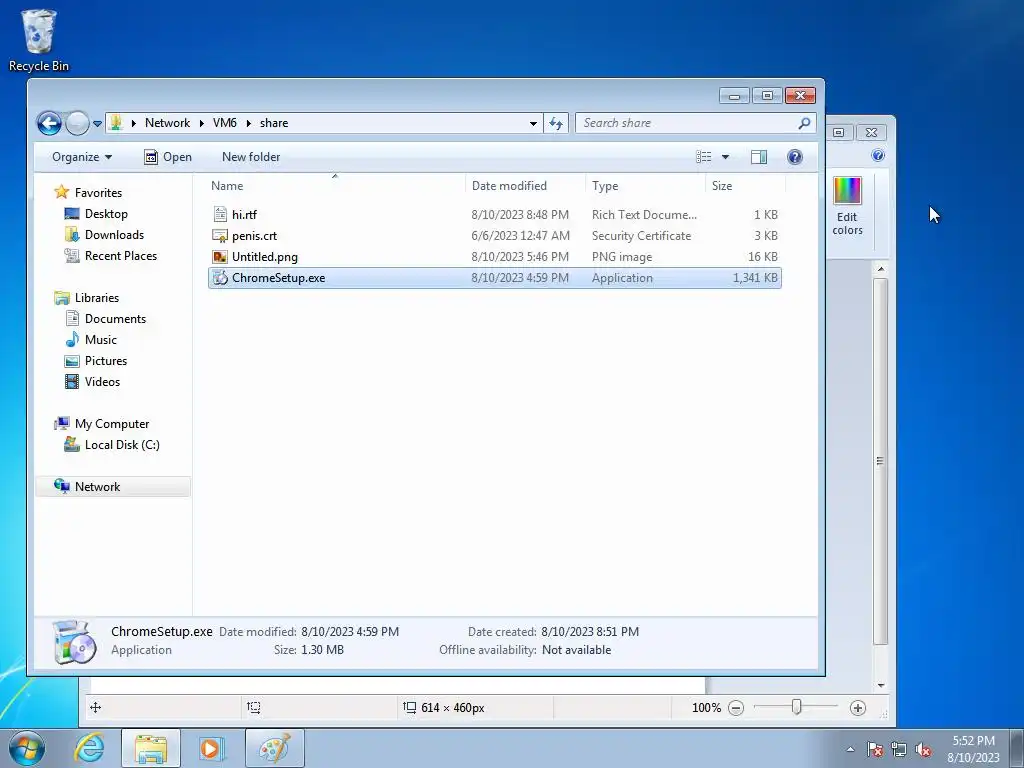Open the network tray icon
This screenshot has height=768, width=1024.
pyautogui.click(x=899, y=749)
